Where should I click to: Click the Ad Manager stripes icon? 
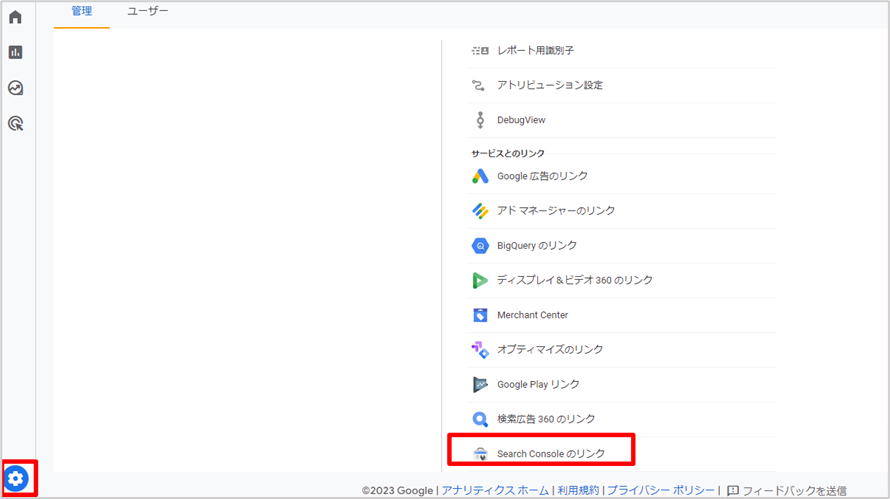pos(480,211)
